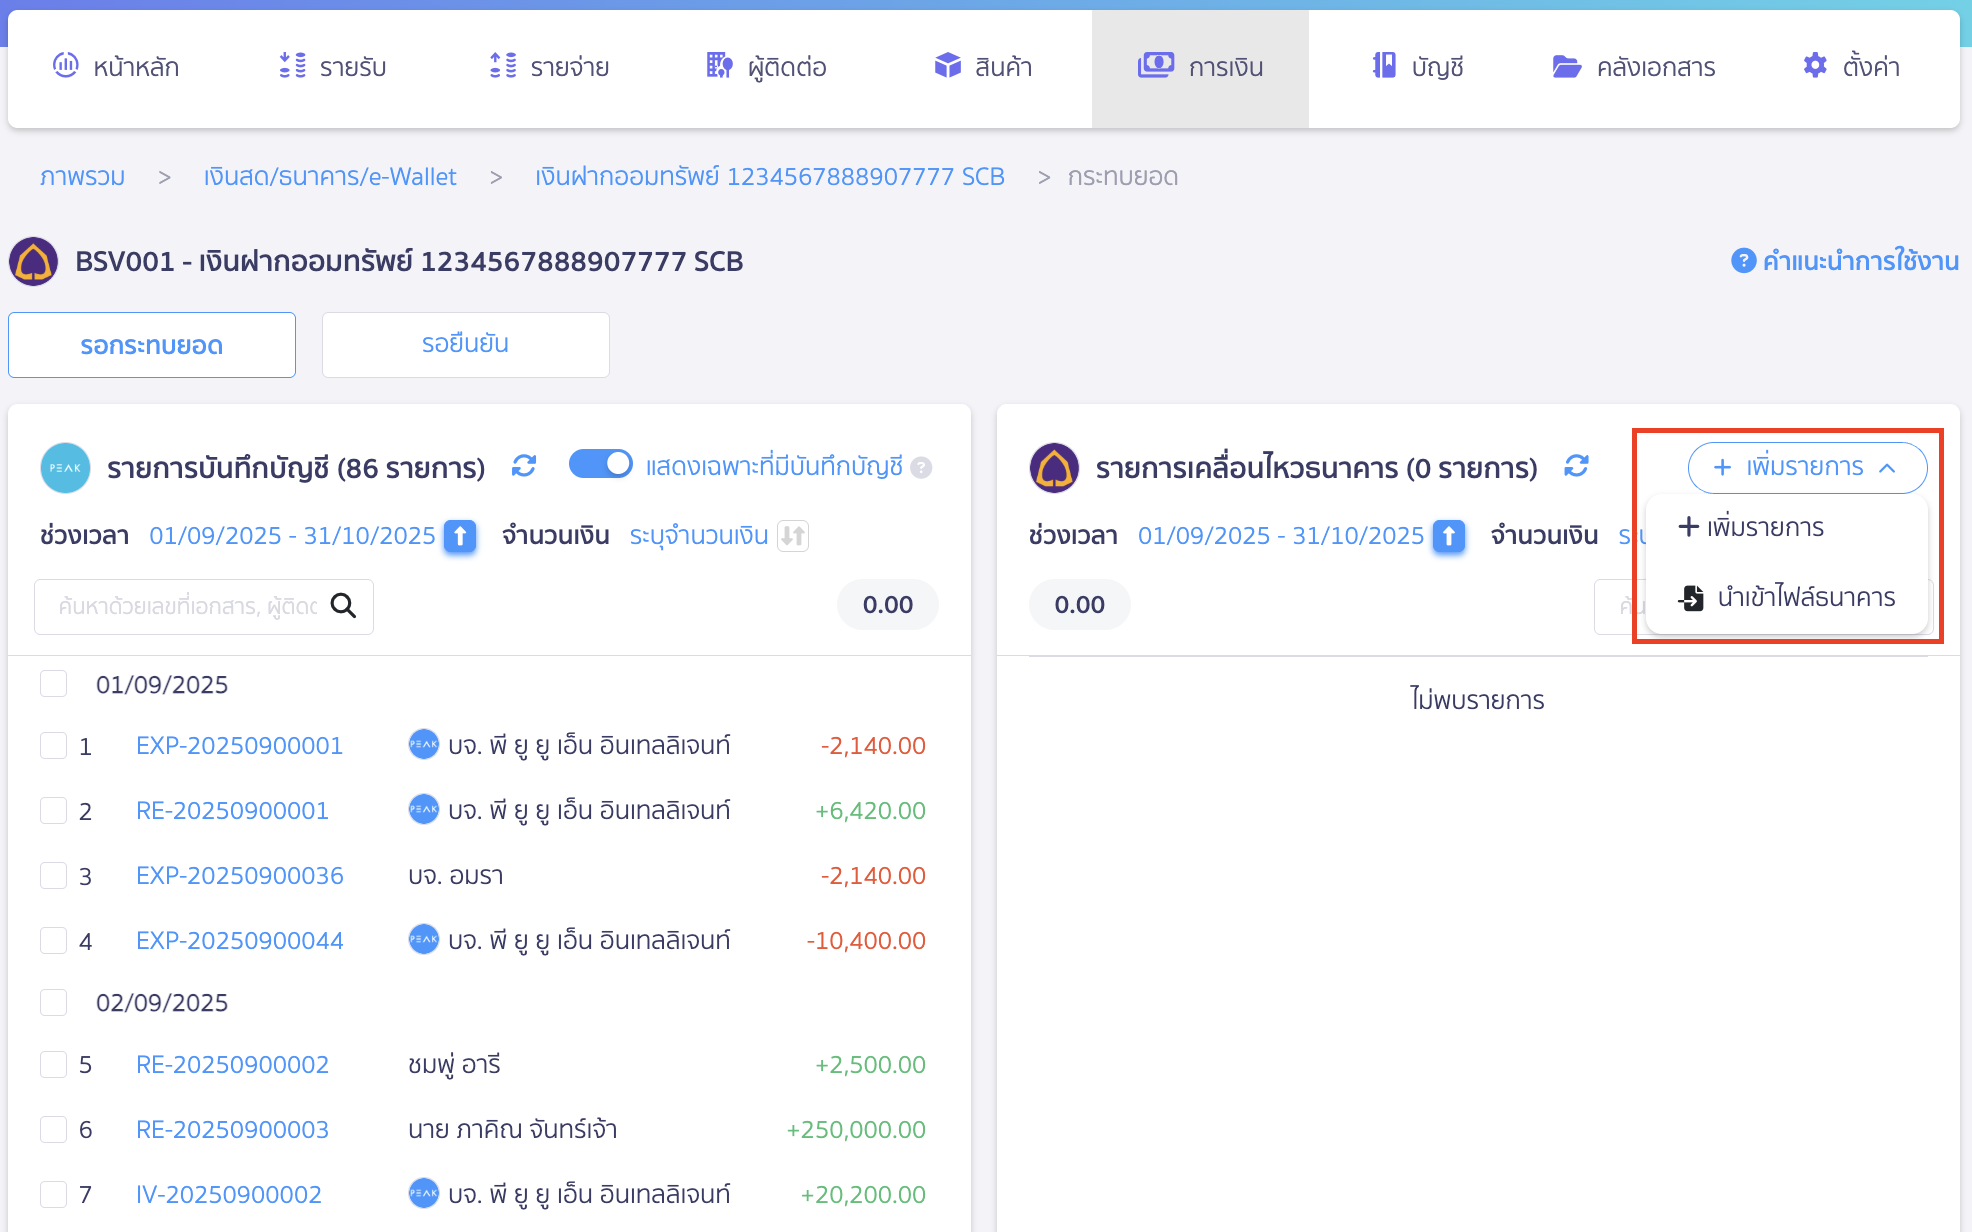Open the บัญชี navigation menu
1972x1232 pixels.
1416,66
